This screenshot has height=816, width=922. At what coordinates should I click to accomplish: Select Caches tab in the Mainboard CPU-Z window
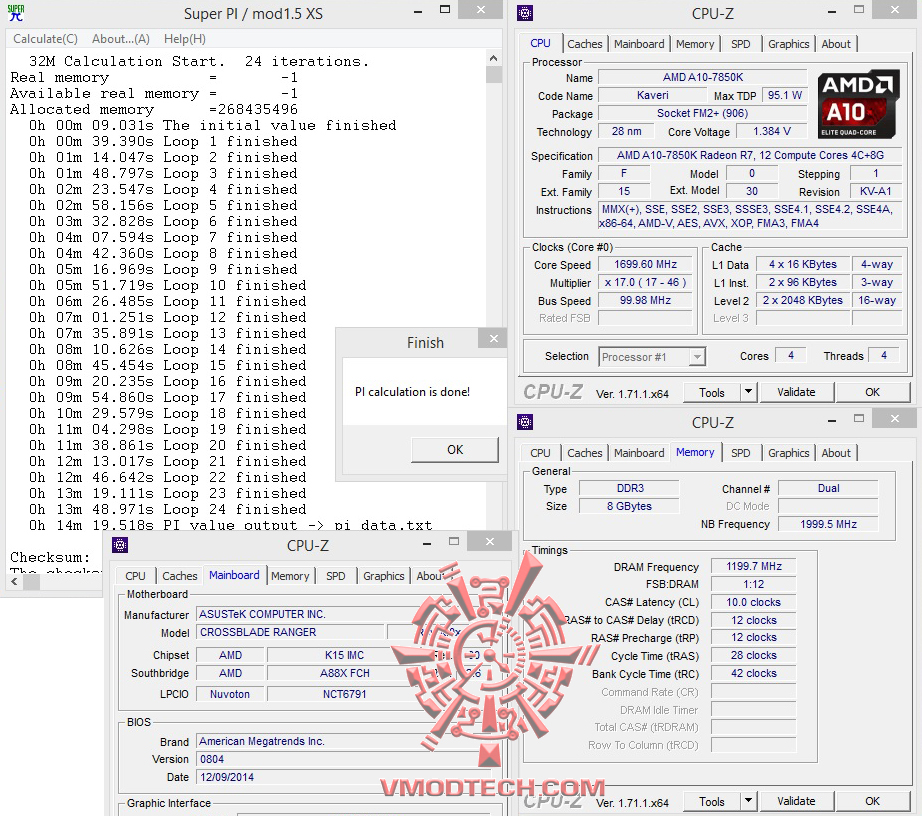(179, 576)
